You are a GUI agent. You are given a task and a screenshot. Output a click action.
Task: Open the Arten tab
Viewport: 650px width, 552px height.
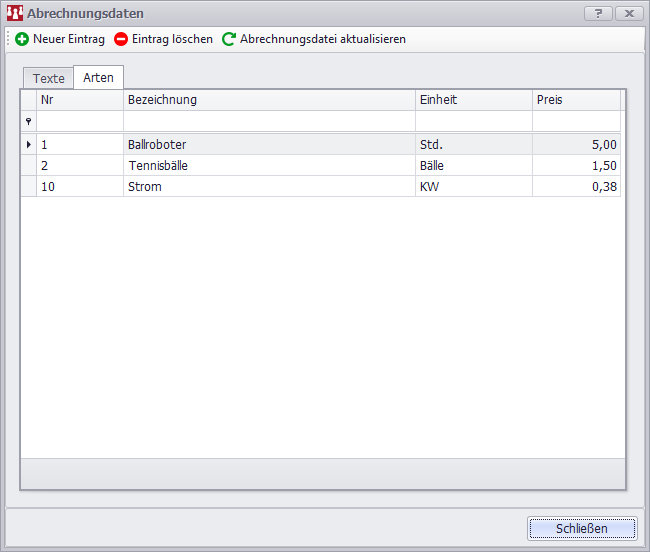pyautogui.click(x=98, y=78)
